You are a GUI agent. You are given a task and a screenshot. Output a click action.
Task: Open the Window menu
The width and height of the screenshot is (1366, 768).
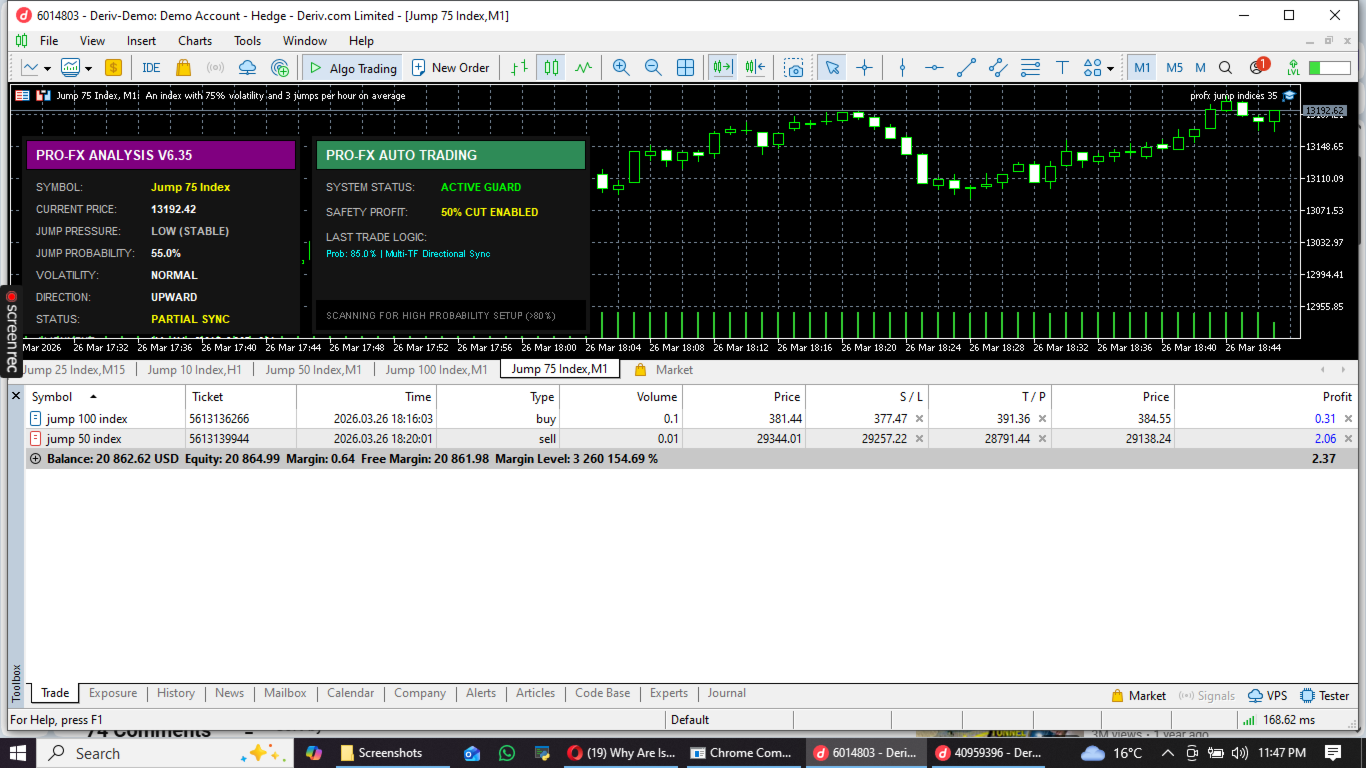(305, 41)
